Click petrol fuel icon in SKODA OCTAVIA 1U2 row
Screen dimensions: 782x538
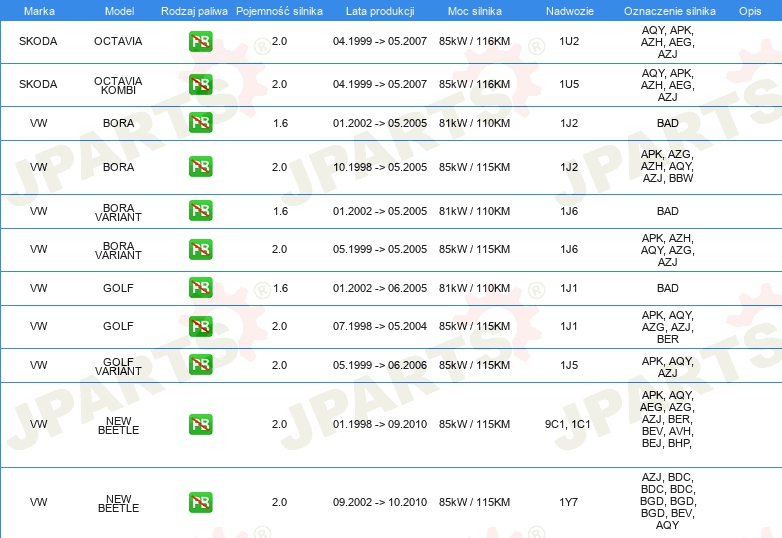tap(200, 41)
